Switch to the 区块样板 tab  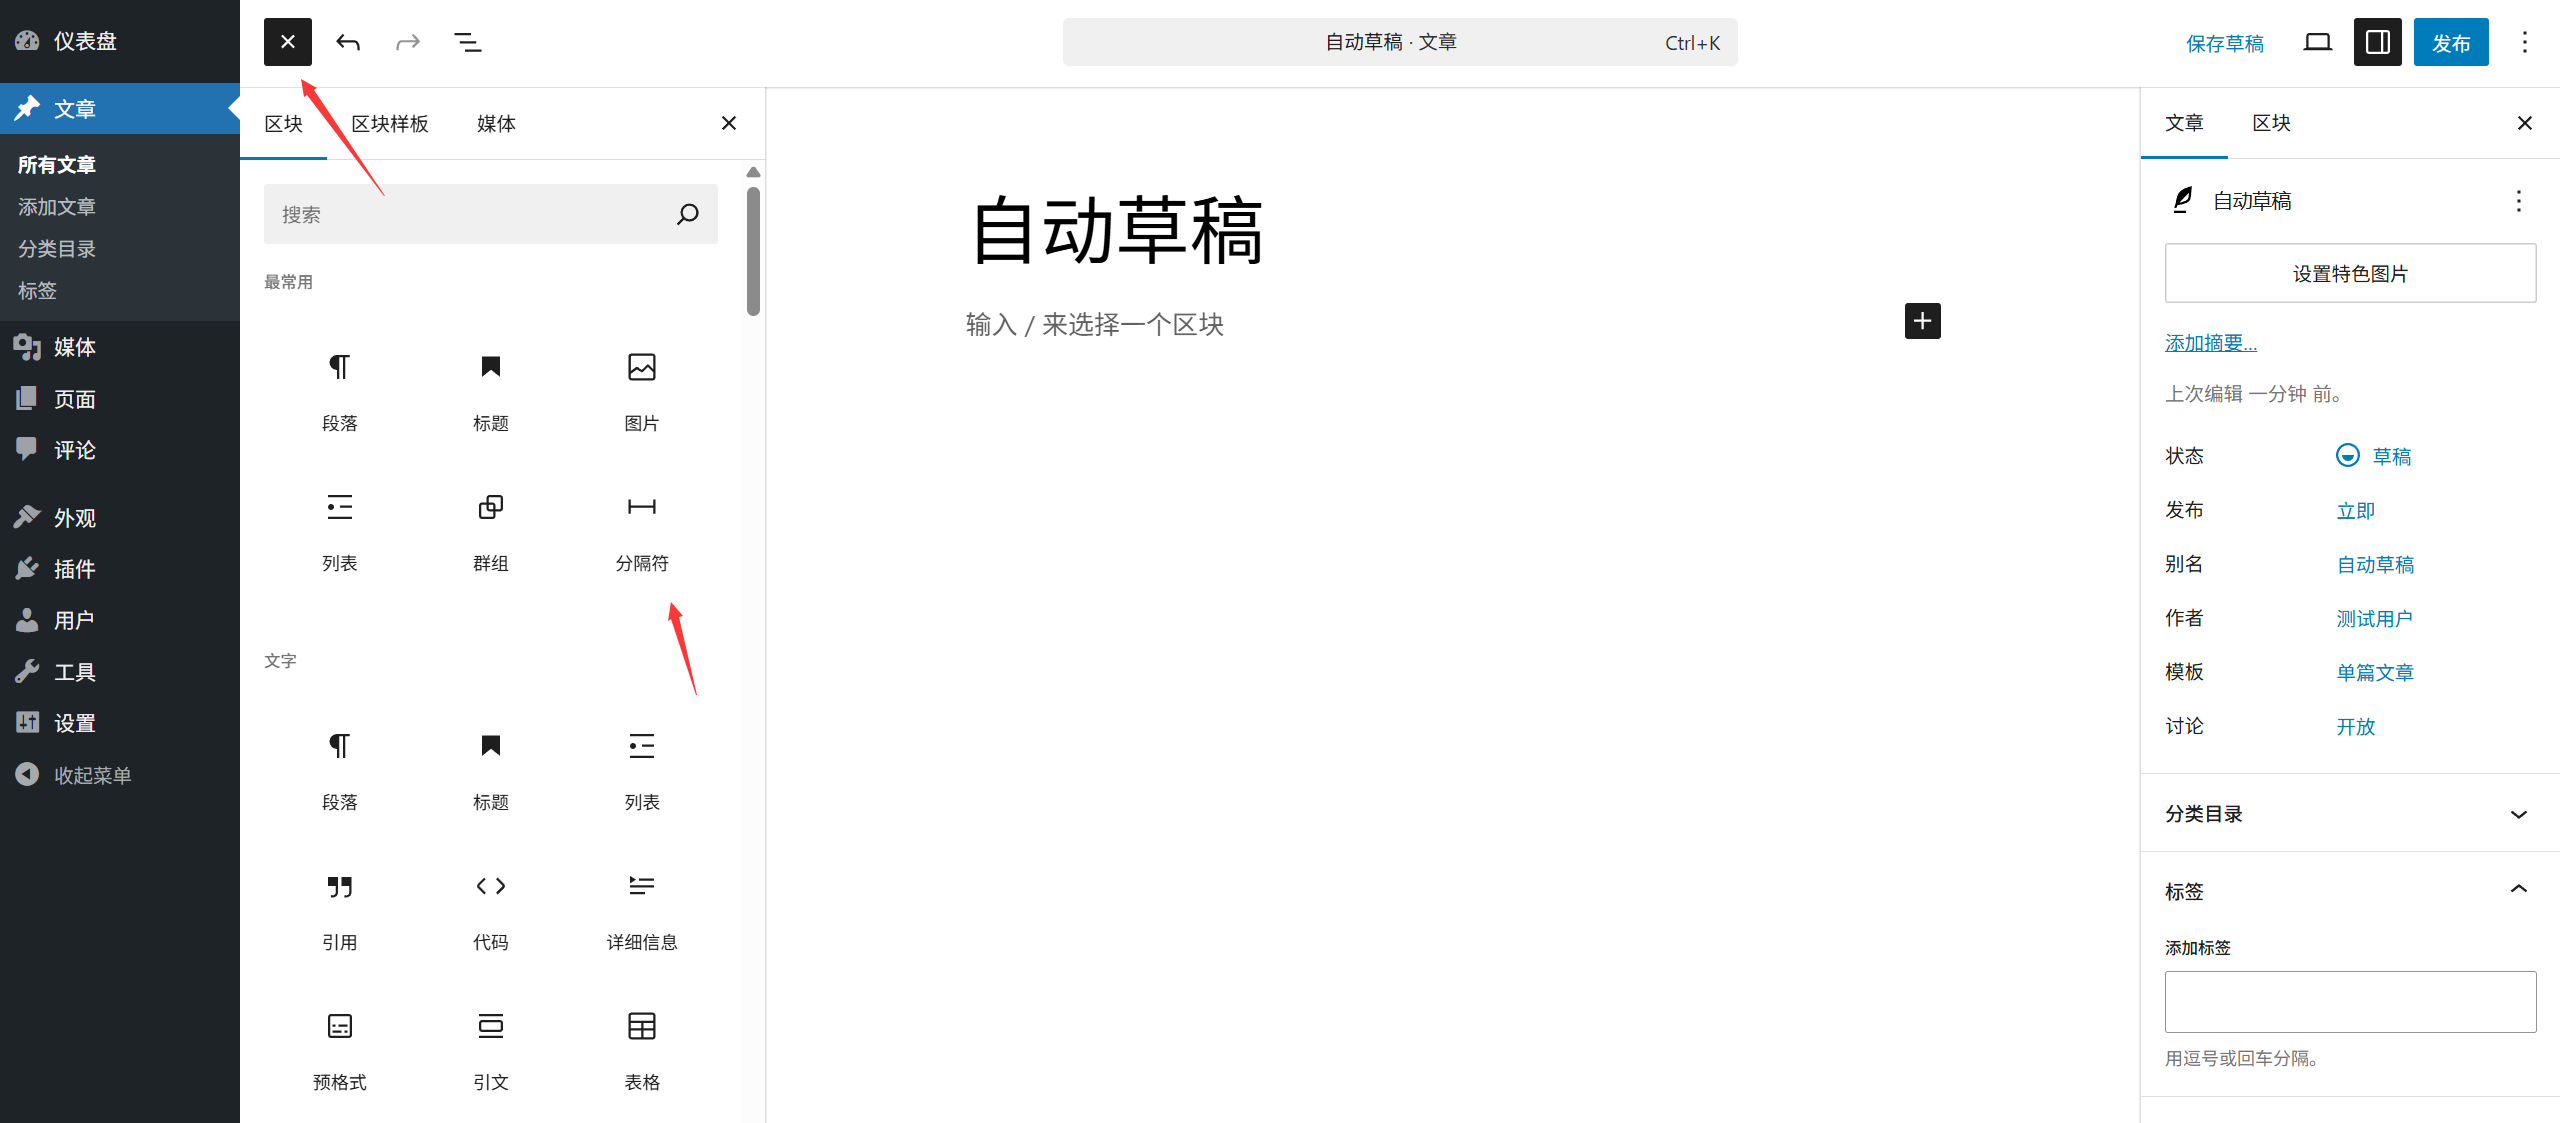coord(390,123)
